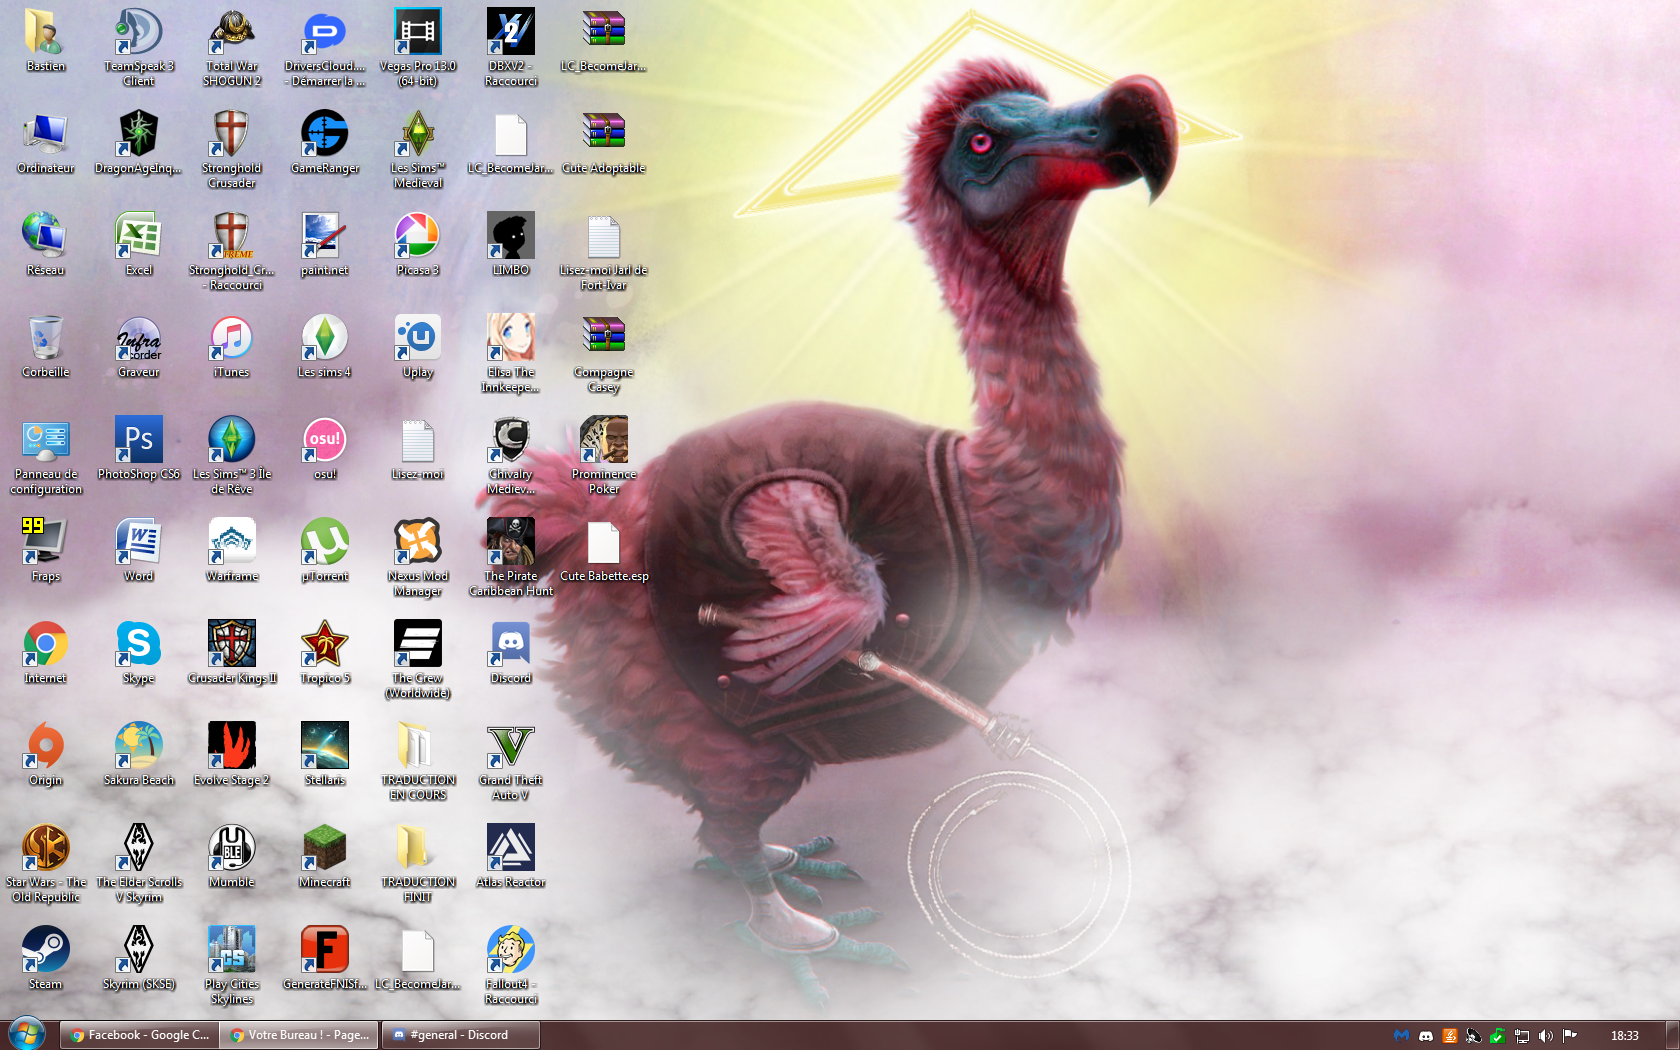This screenshot has width=1680, height=1050.
Task: Click the Show desktop strip at the taskbar's right end
Action: coord(1672,1035)
